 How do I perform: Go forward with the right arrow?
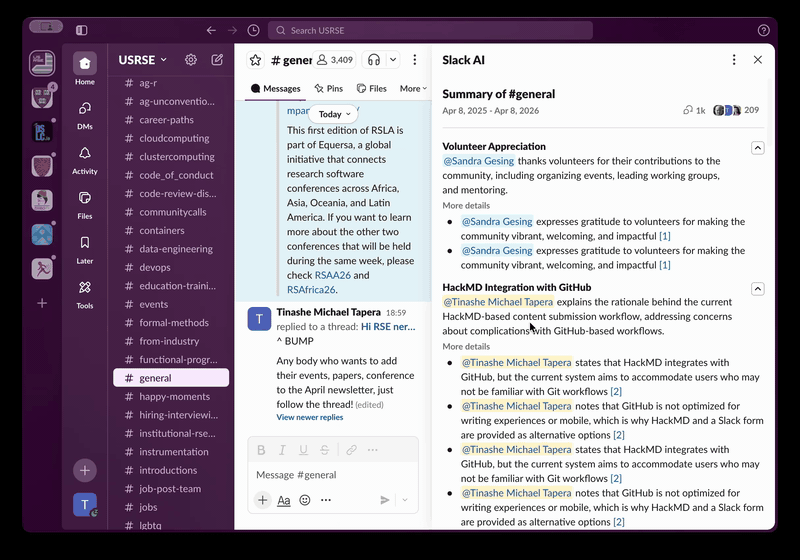coord(233,30)
